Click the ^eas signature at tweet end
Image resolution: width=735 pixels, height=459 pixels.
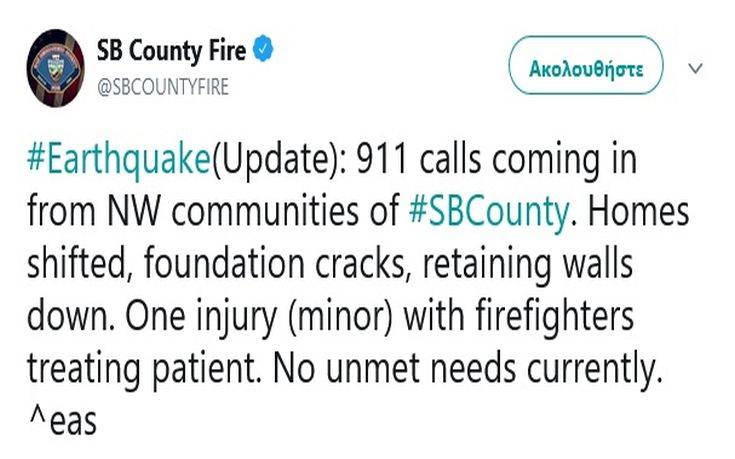pos(62,422)
